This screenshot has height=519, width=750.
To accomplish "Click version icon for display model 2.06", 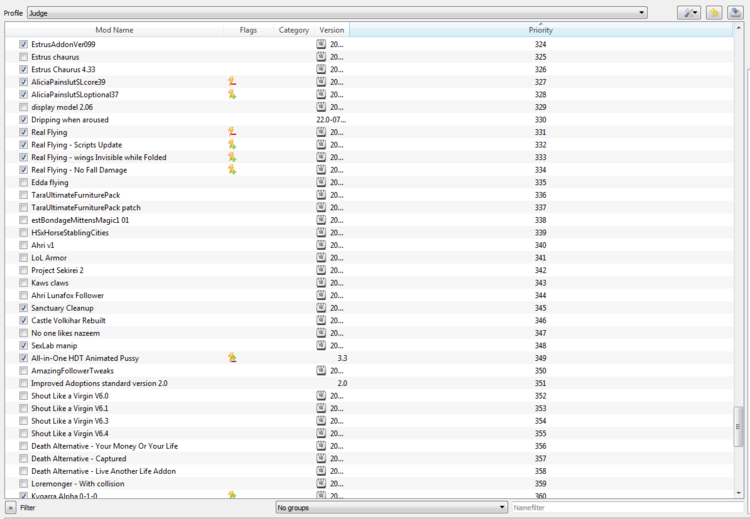I will (321, 107).
